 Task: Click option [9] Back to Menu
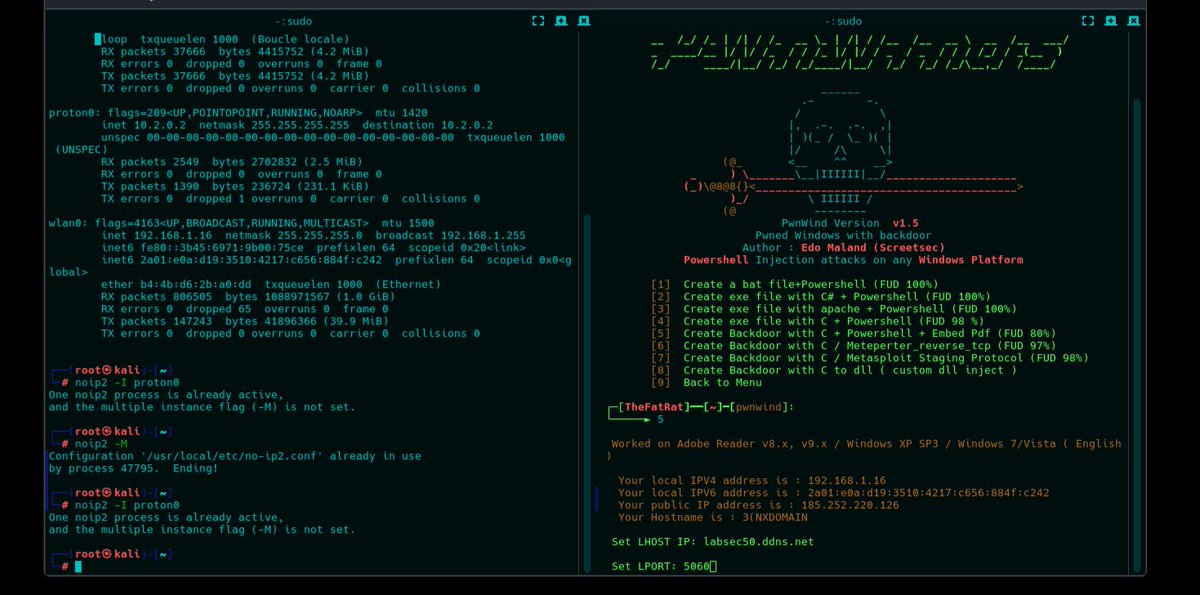click(706, 382)
